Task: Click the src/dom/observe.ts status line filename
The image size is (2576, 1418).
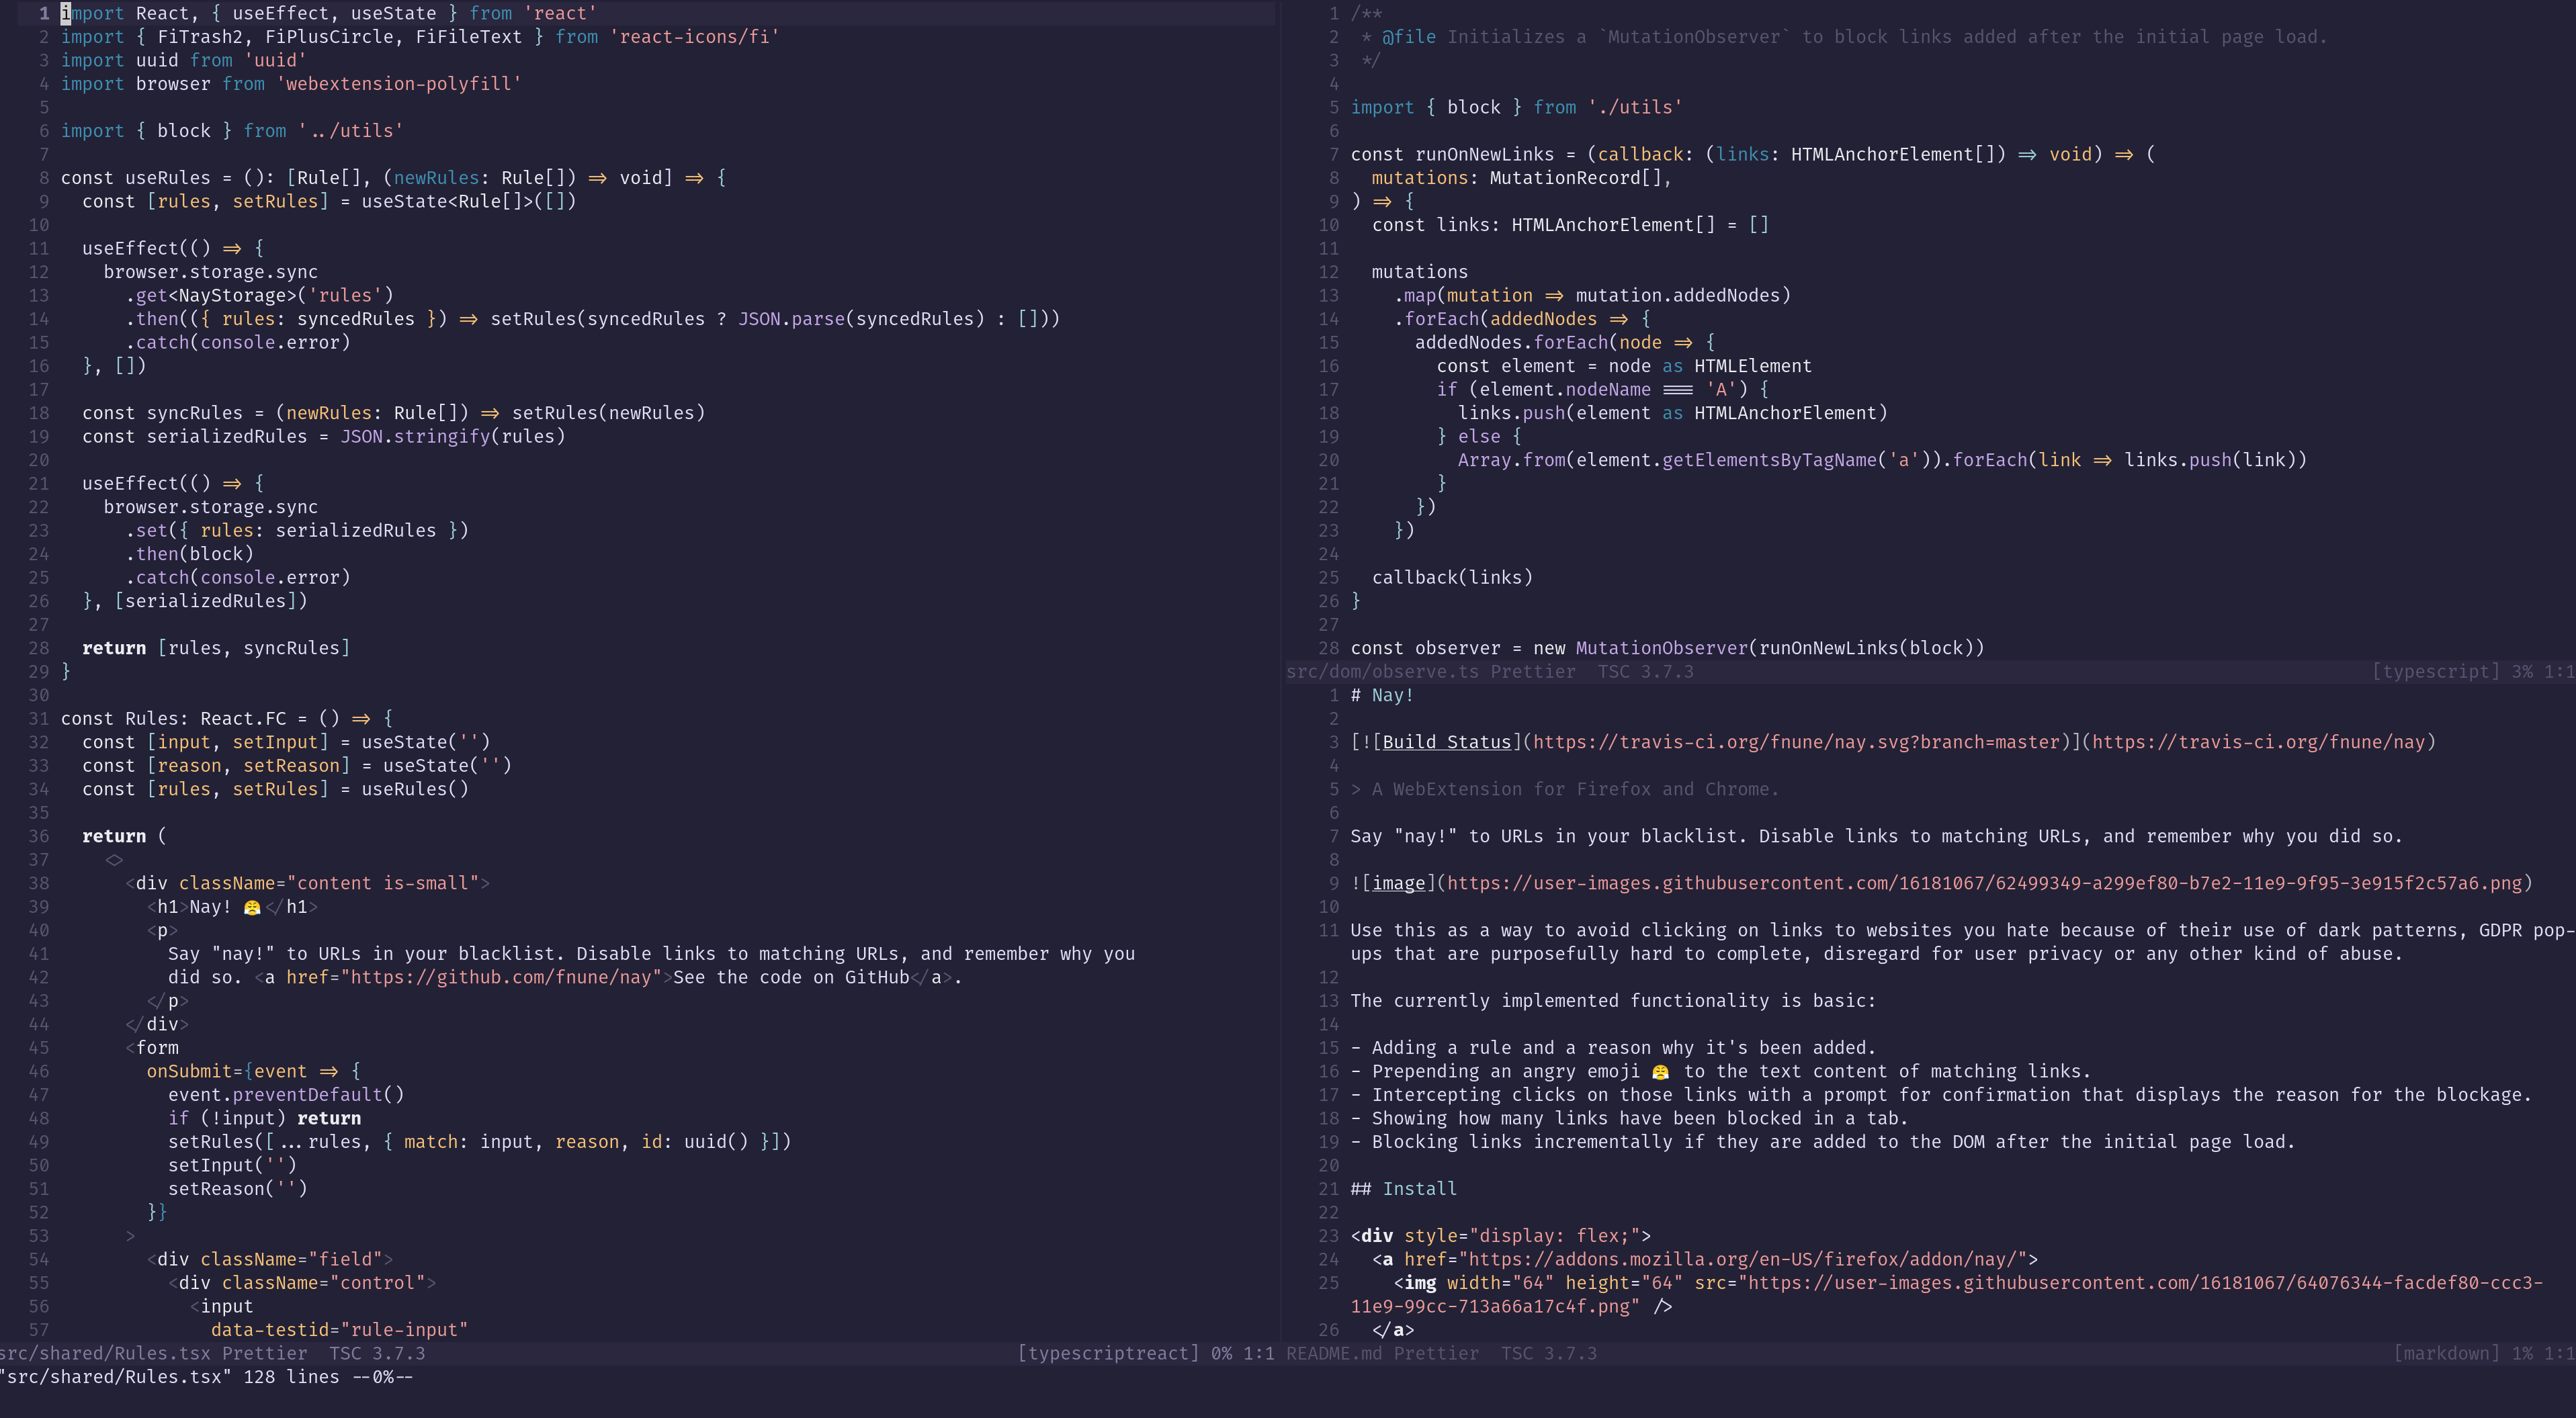Action: (x=1382, y=672)
